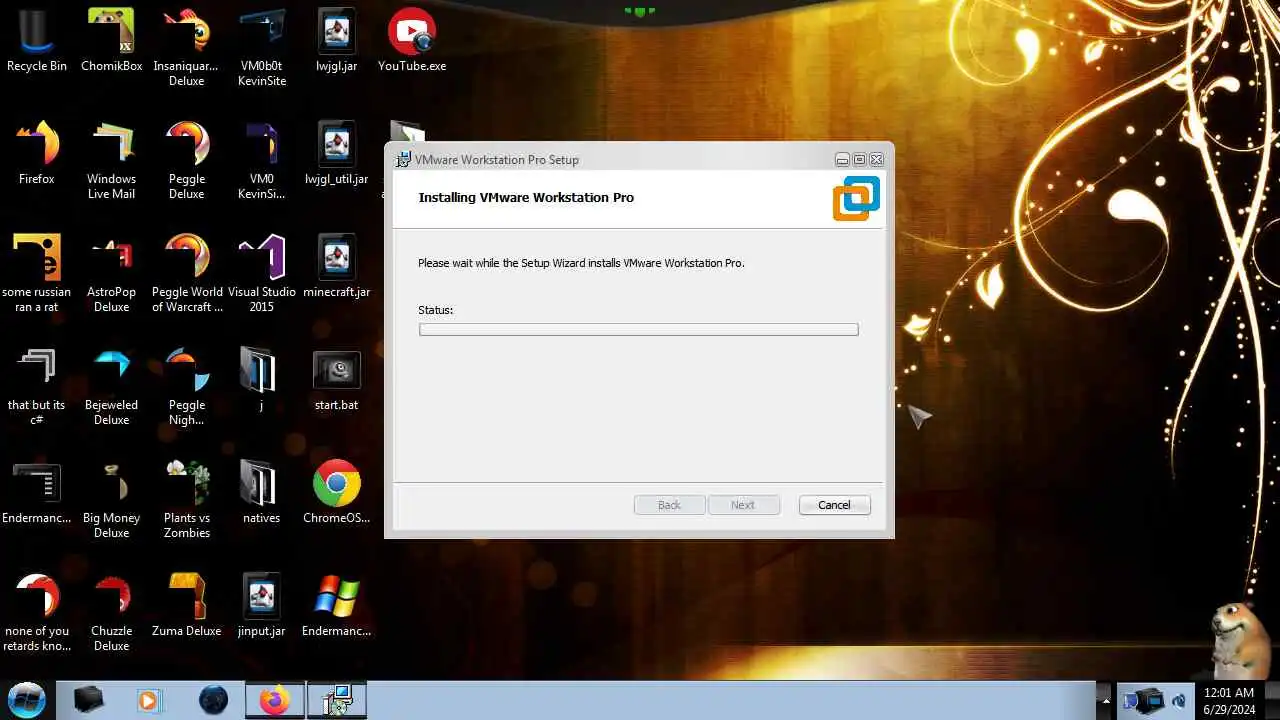The height and width of the screenshot is (720, 1280).
Task: Select the 'some russian ran a rat' icon
Action: (36, 273)
